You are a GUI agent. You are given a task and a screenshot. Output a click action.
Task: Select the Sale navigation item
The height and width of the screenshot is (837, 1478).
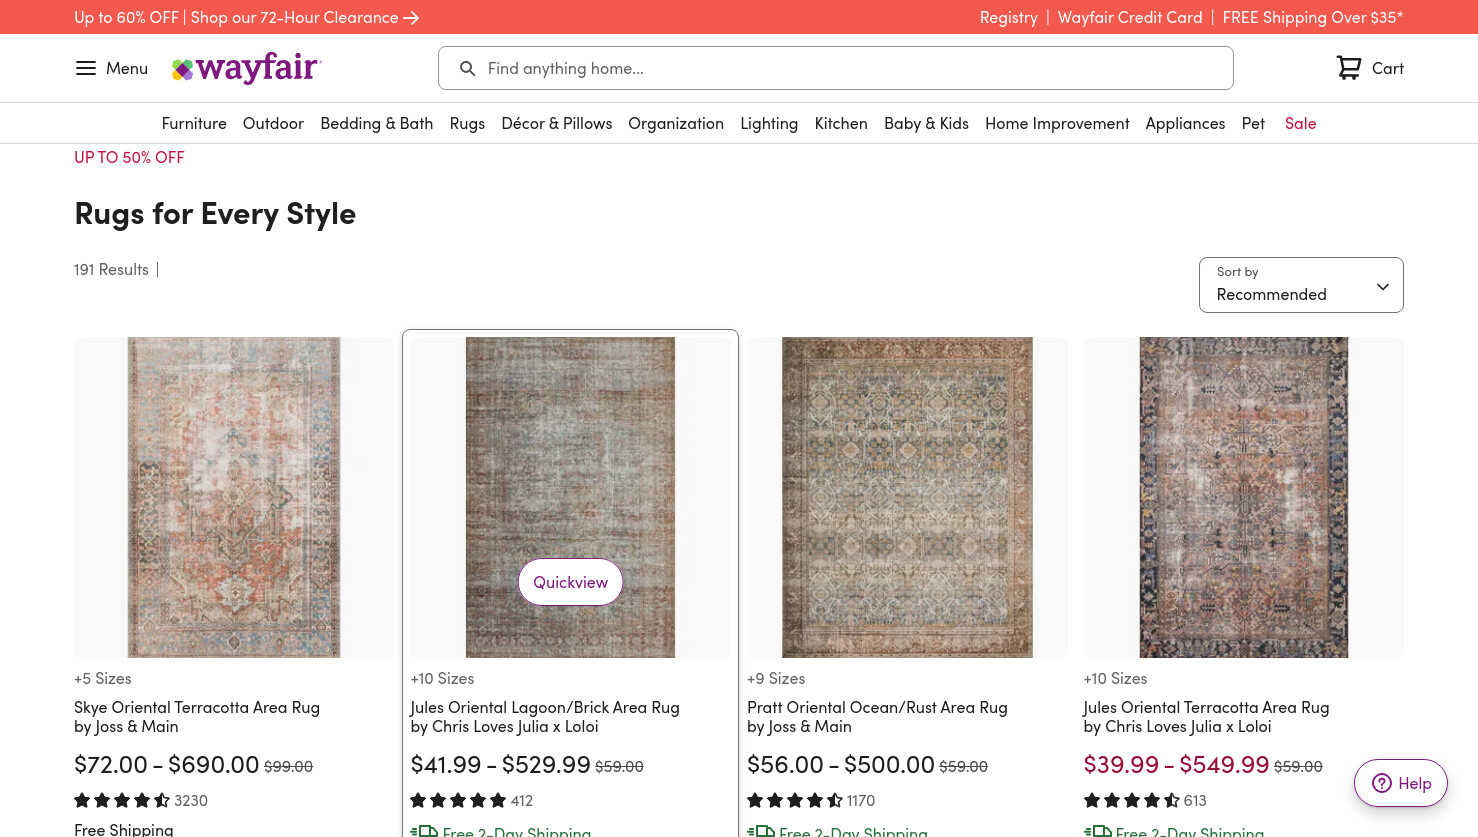point(1300,123)
